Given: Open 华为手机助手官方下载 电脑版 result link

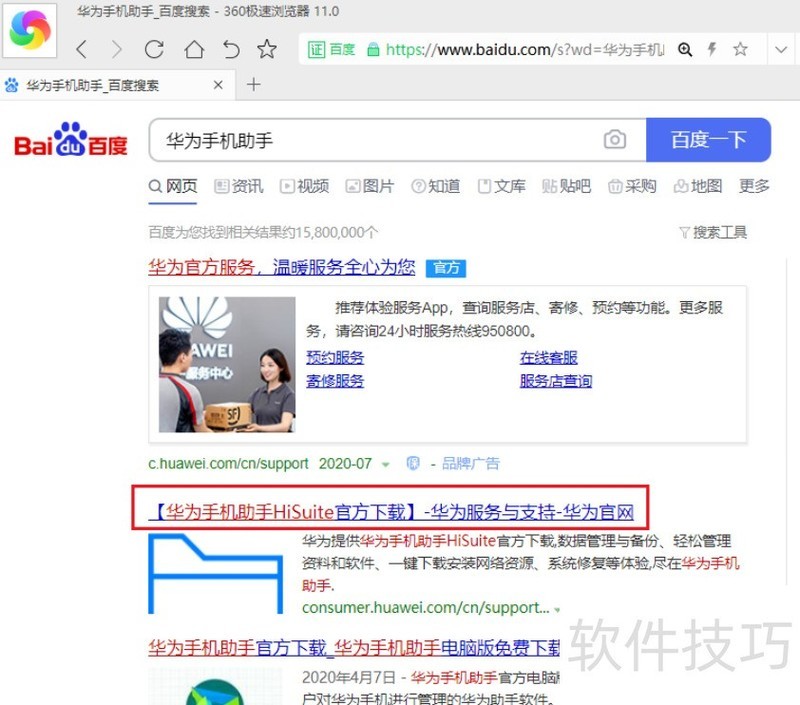Looking at the screenshot, I should pyautogui.click(x=354, y=648).
